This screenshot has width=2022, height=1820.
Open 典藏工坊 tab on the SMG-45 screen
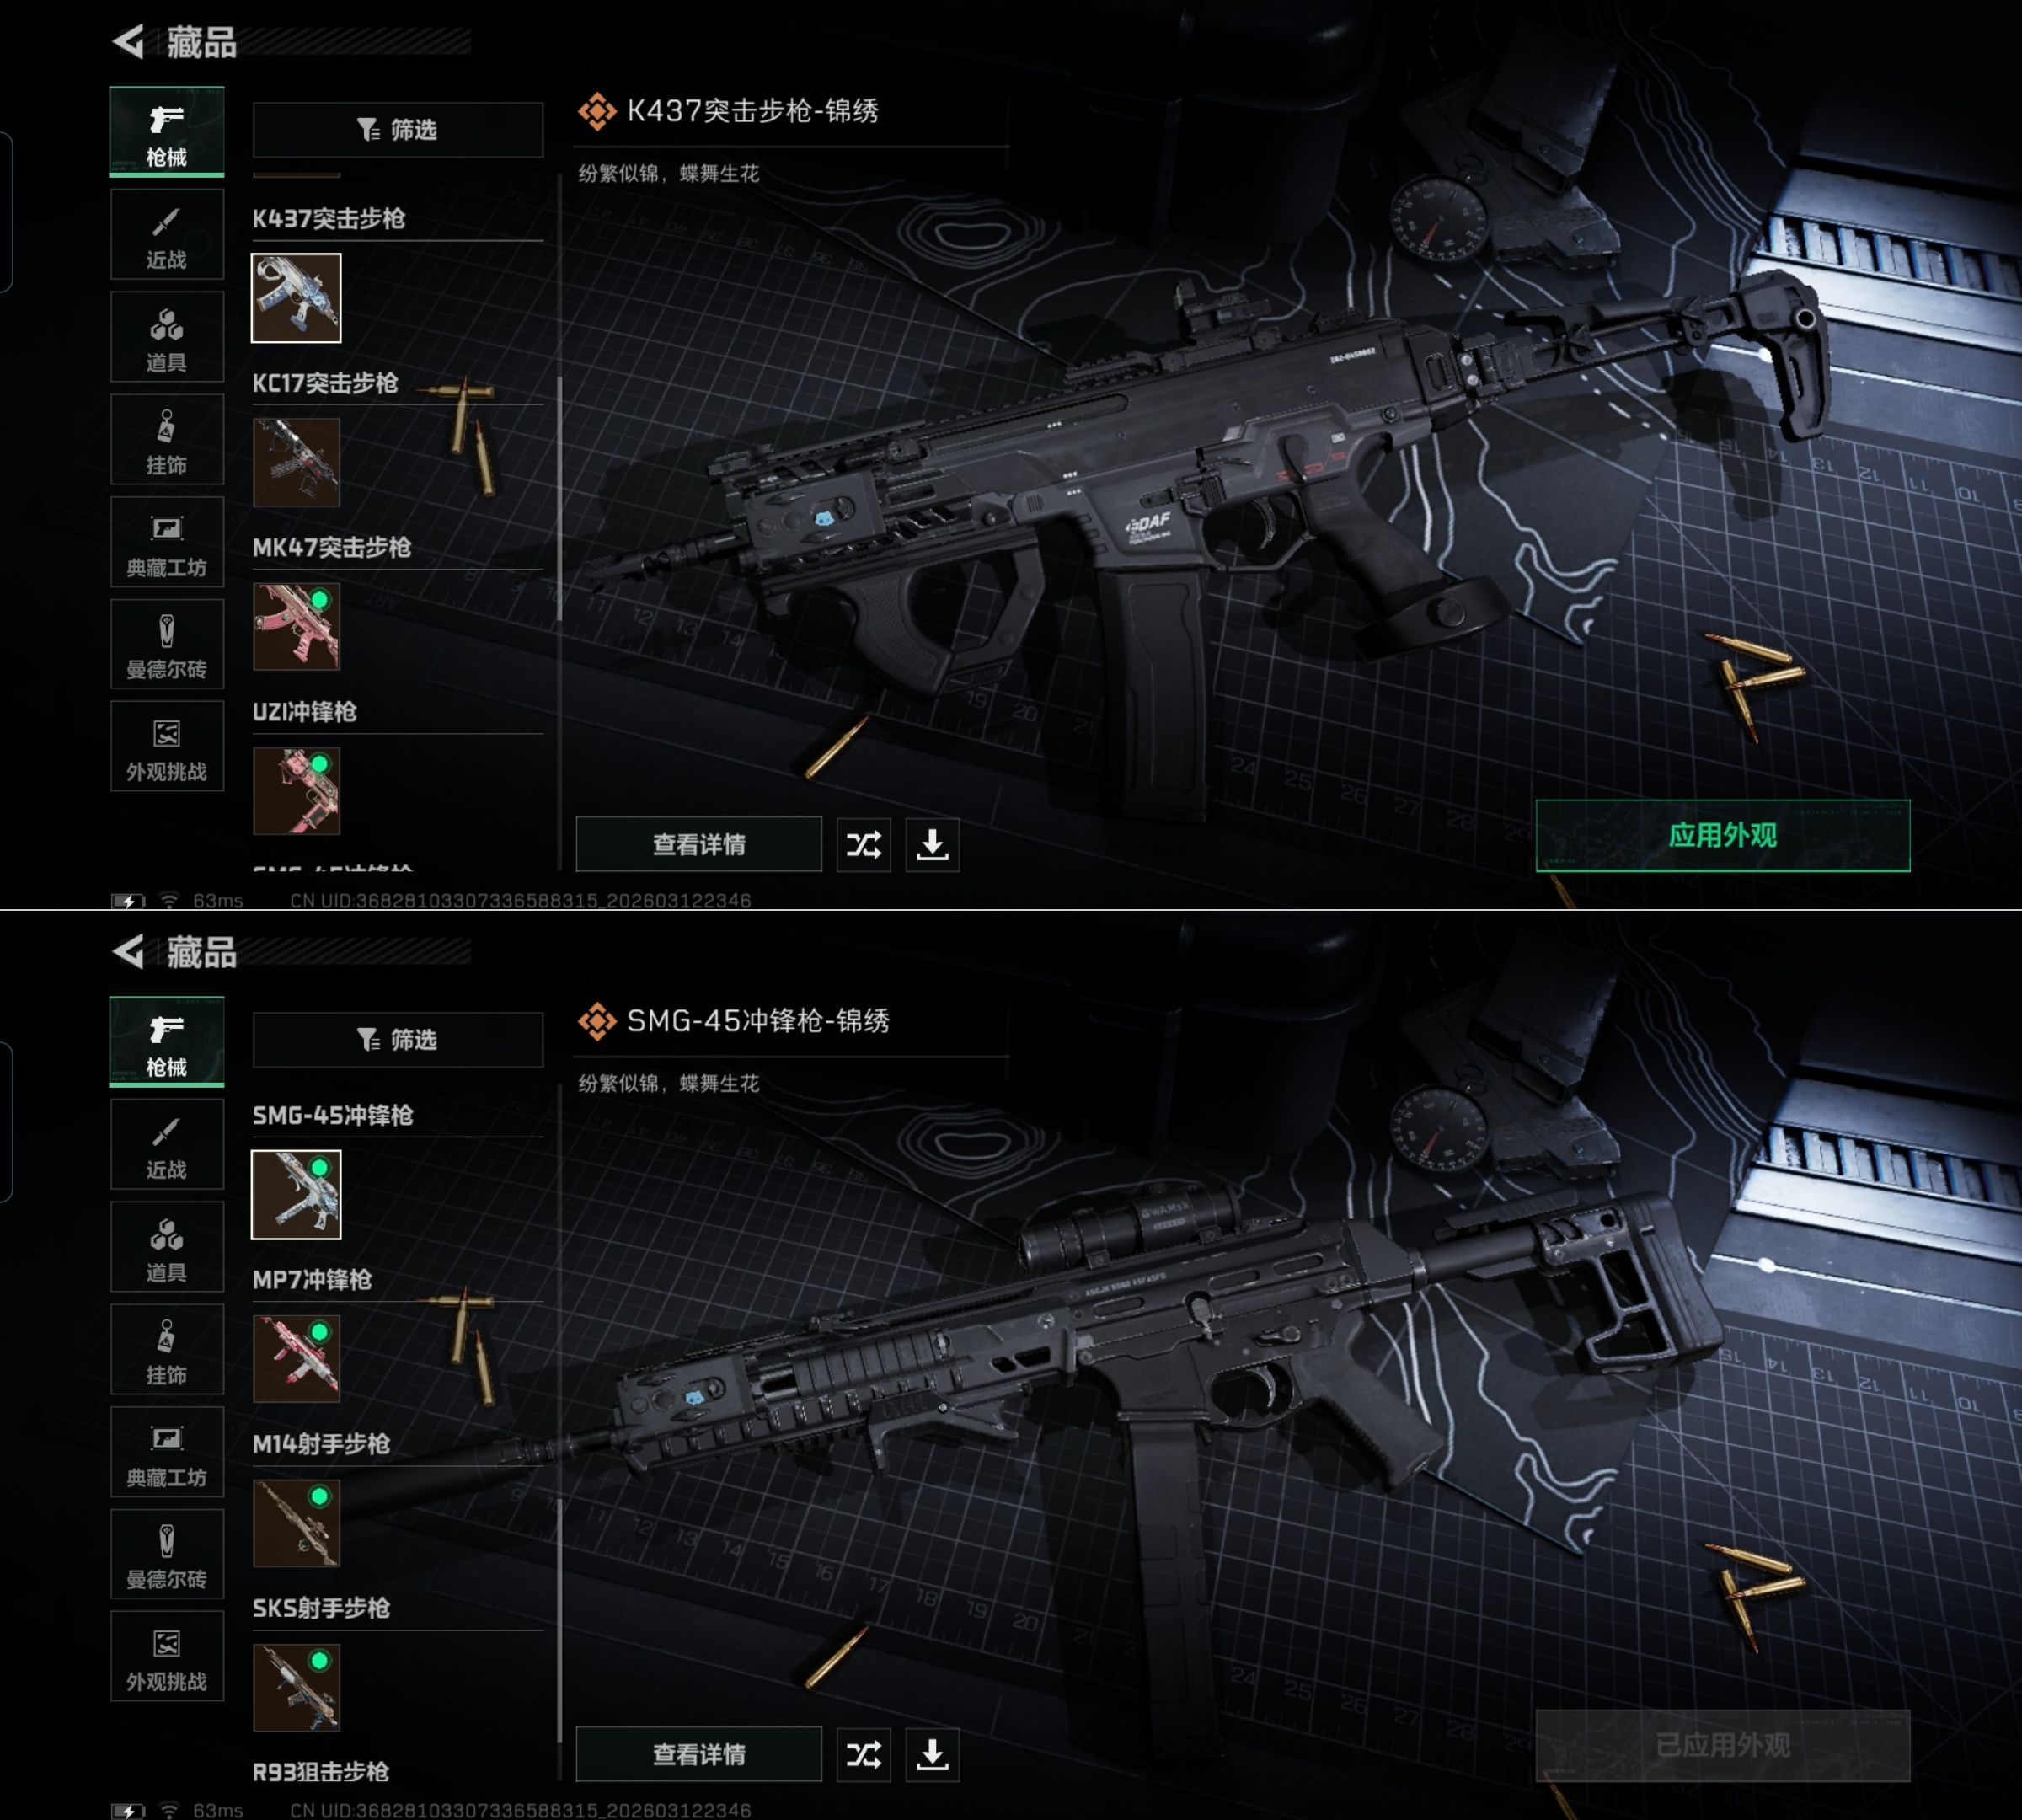167,1451
